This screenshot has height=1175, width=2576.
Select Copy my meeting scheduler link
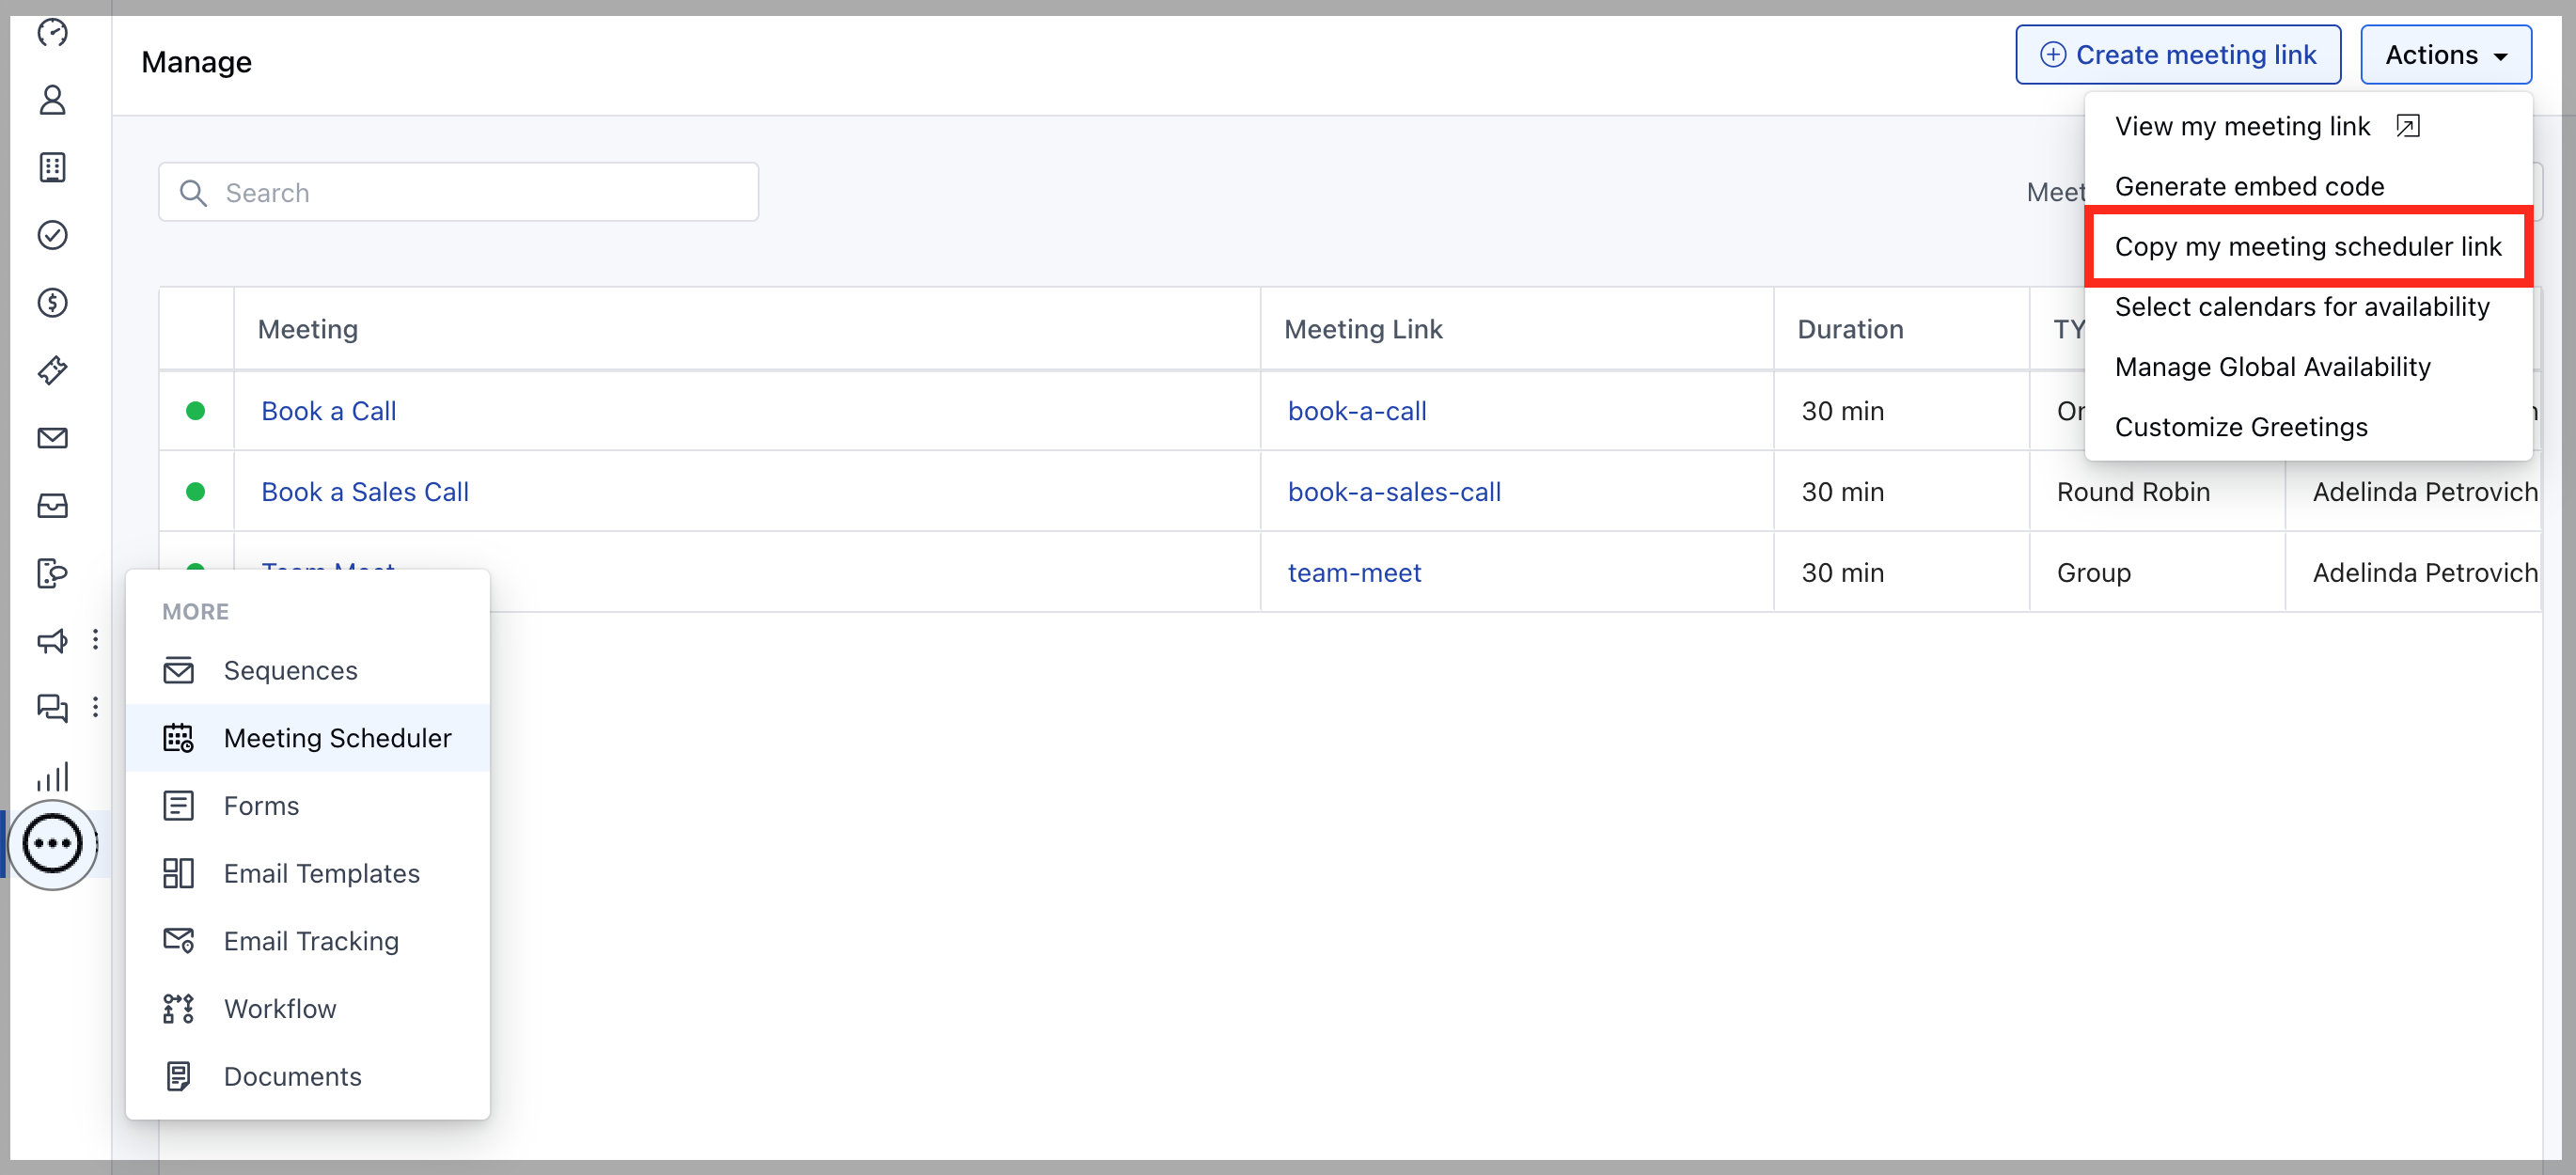(x=2307, y=247)
